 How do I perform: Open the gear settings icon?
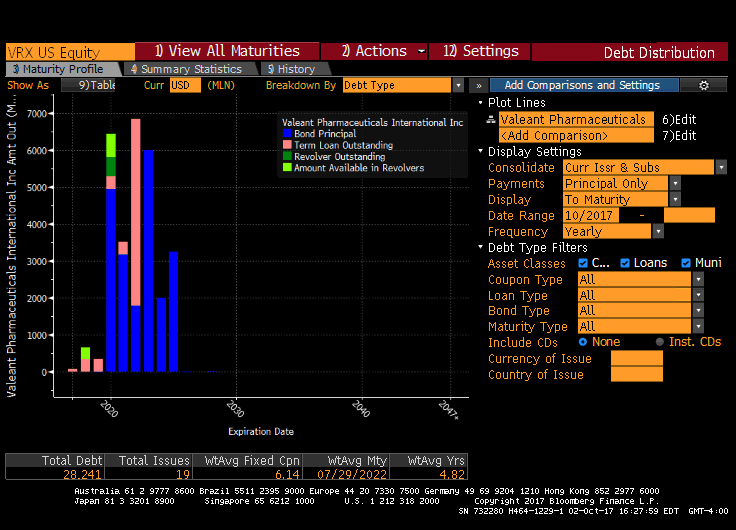pyautogui.click(x=704, y=85)
